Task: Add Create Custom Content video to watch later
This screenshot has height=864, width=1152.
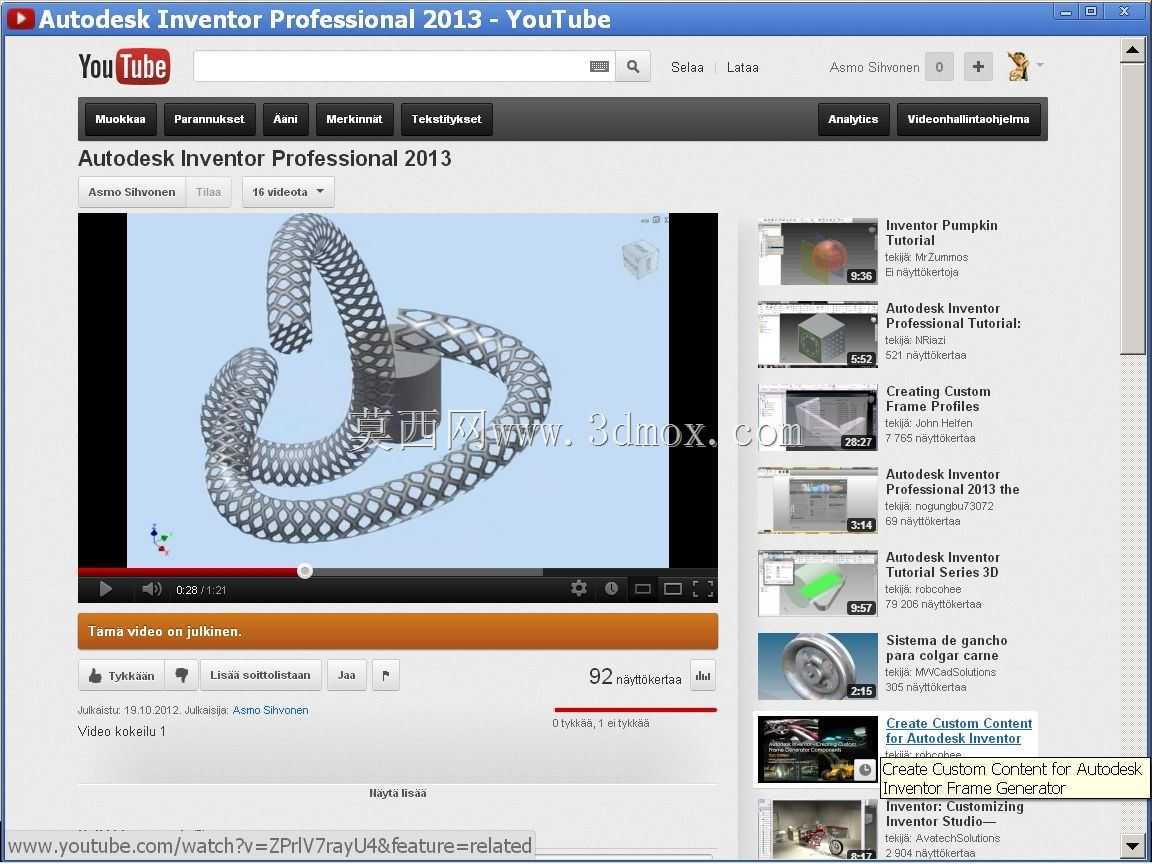Action: pyautogui.click(x=865, y=769)
